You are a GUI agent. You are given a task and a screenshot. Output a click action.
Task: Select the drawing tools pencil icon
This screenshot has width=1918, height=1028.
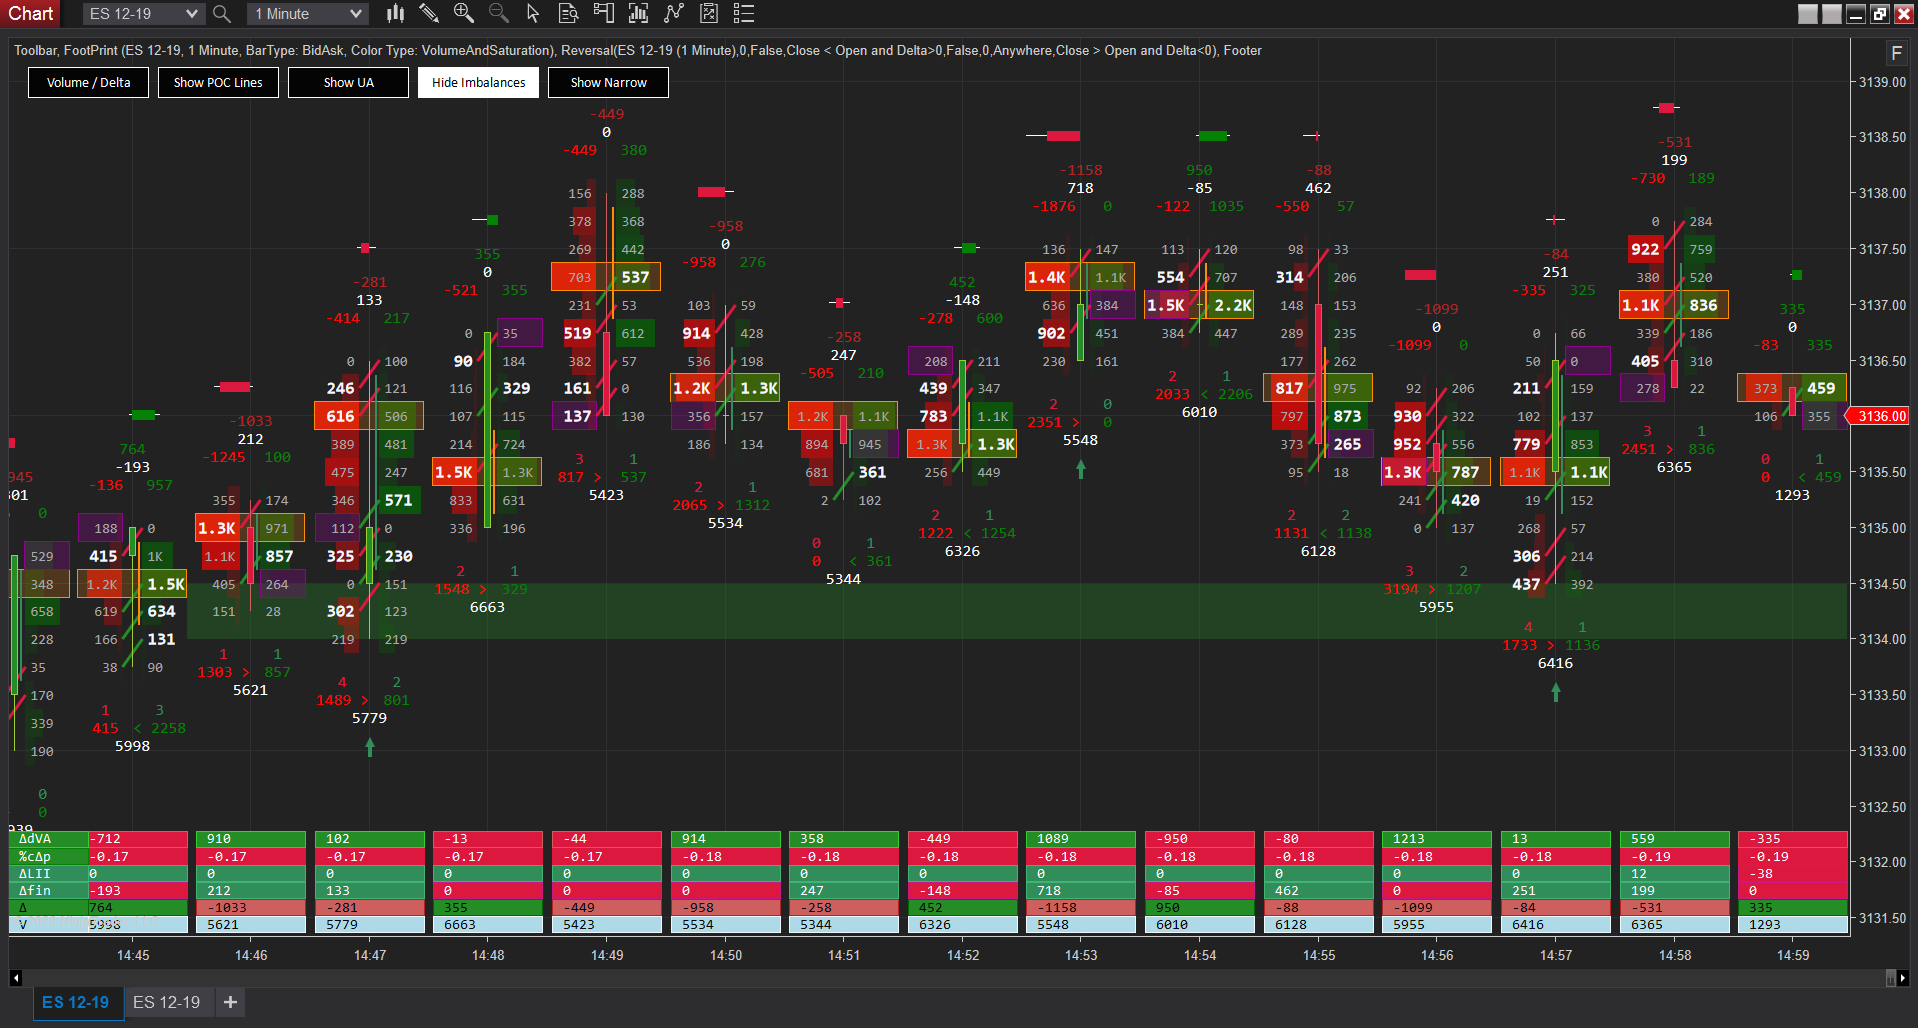click(429, 13)
